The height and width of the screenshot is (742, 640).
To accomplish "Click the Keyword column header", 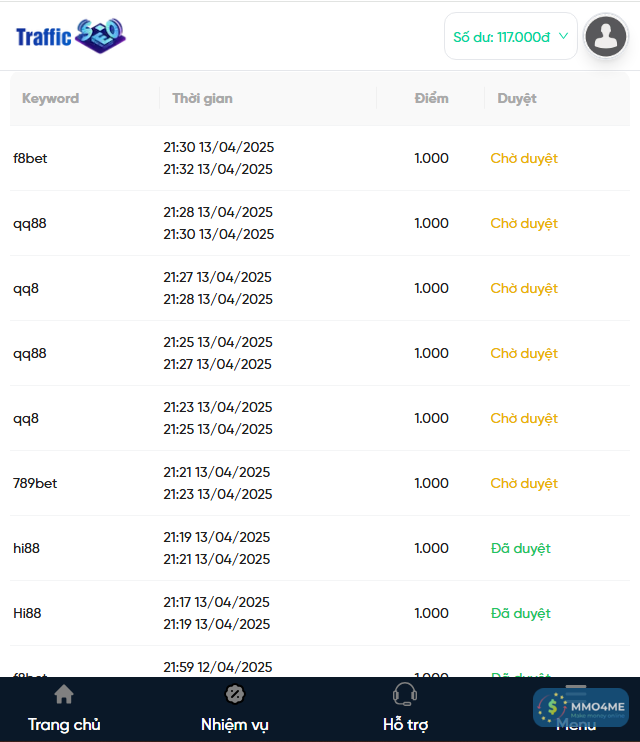I will pyautogui.click(x=50, y=98).
